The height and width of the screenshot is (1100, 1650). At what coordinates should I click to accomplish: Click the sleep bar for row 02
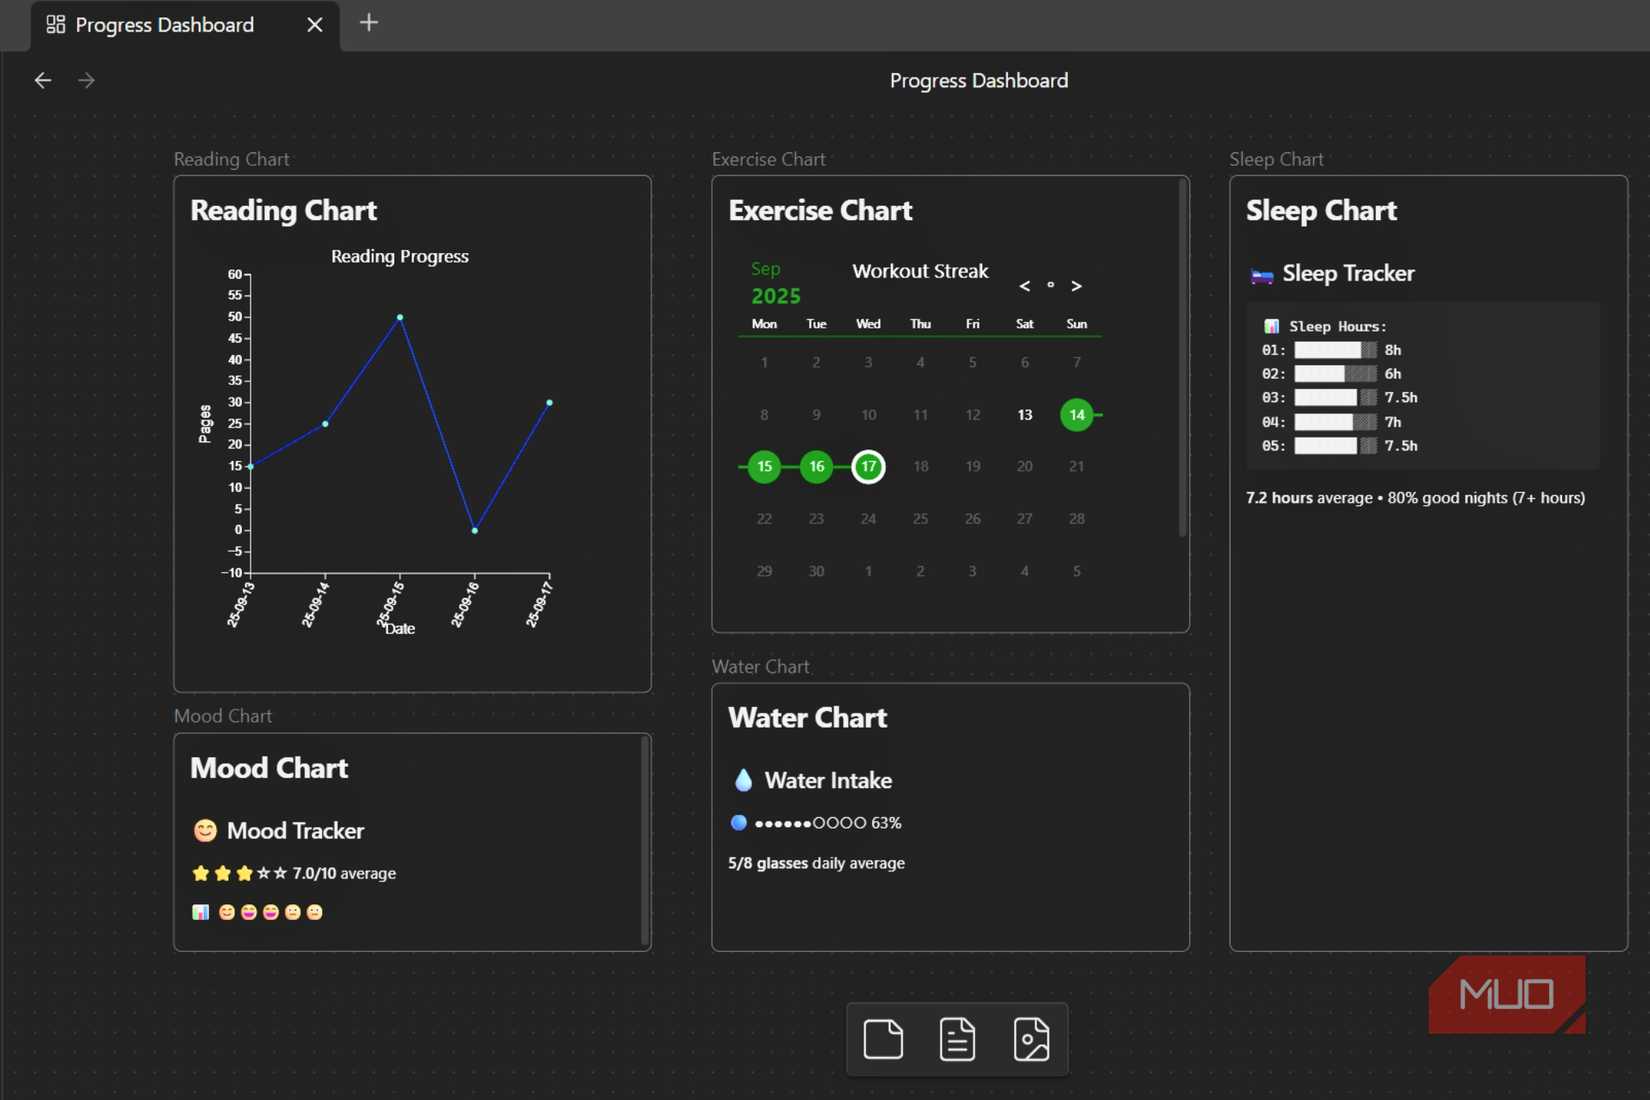(x=1335, y=374)
